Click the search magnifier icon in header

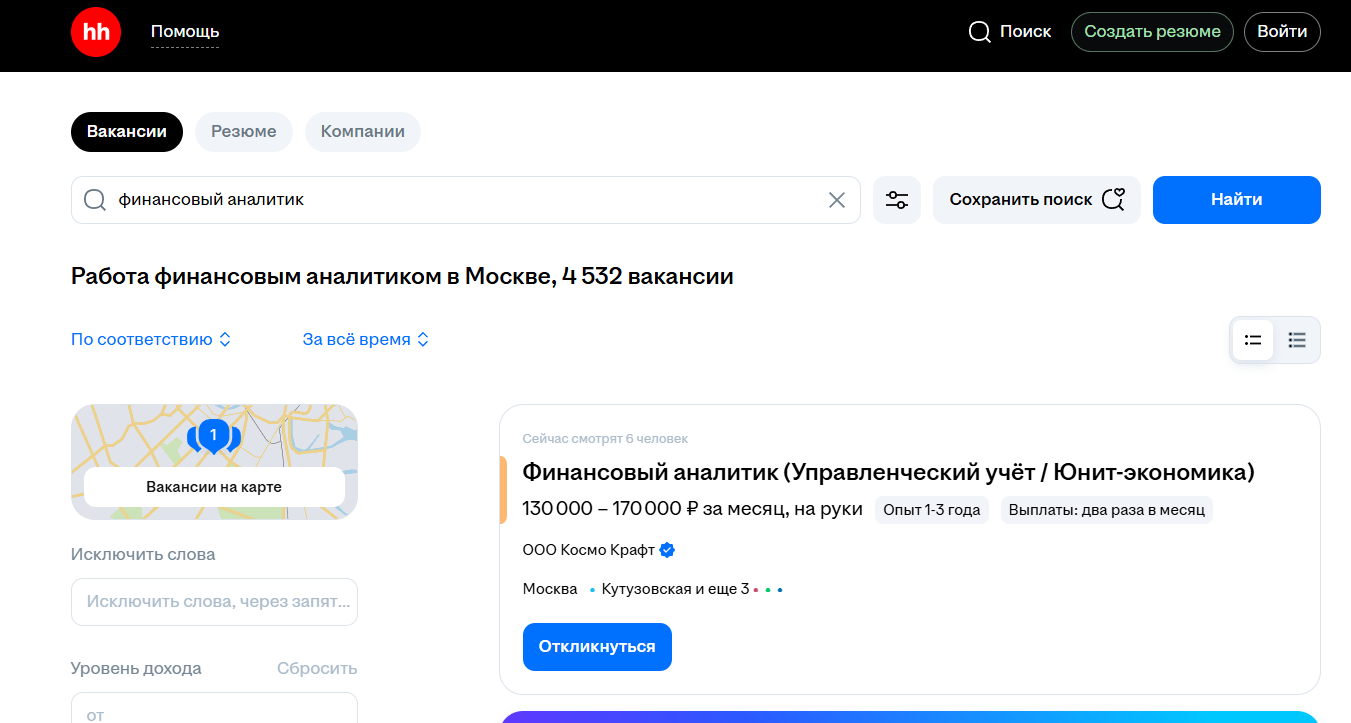click(979, 32)
